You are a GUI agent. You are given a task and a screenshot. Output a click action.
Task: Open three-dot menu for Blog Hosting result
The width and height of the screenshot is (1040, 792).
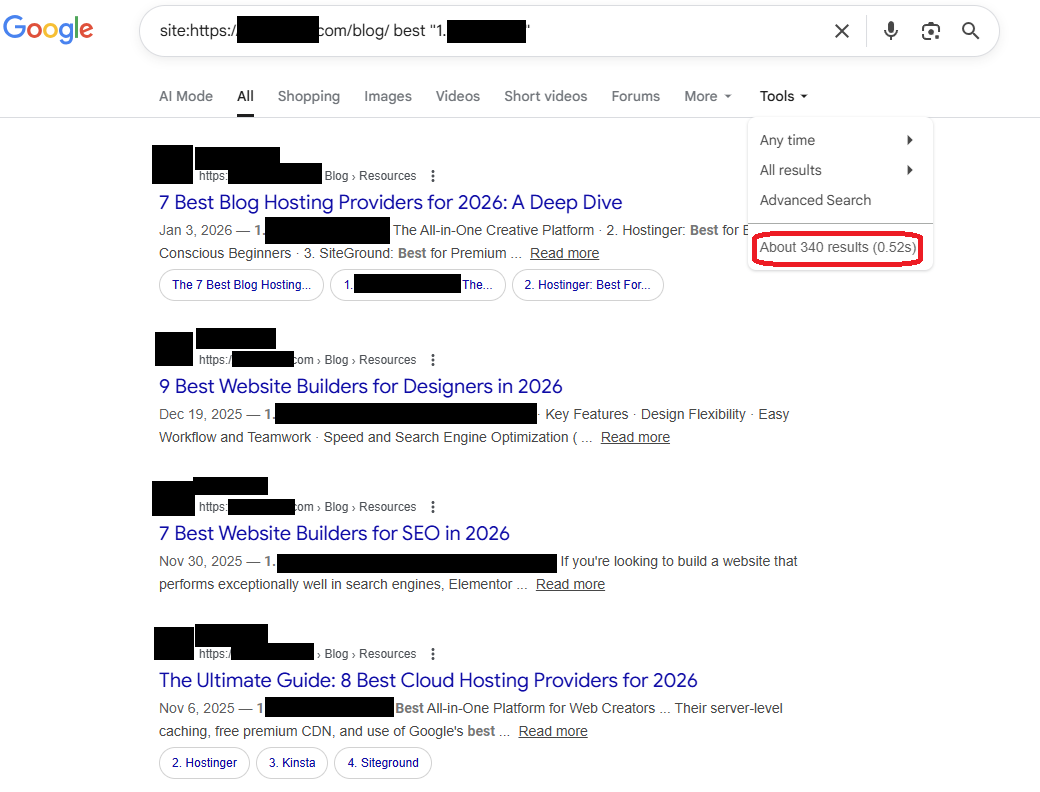point(433,176)
